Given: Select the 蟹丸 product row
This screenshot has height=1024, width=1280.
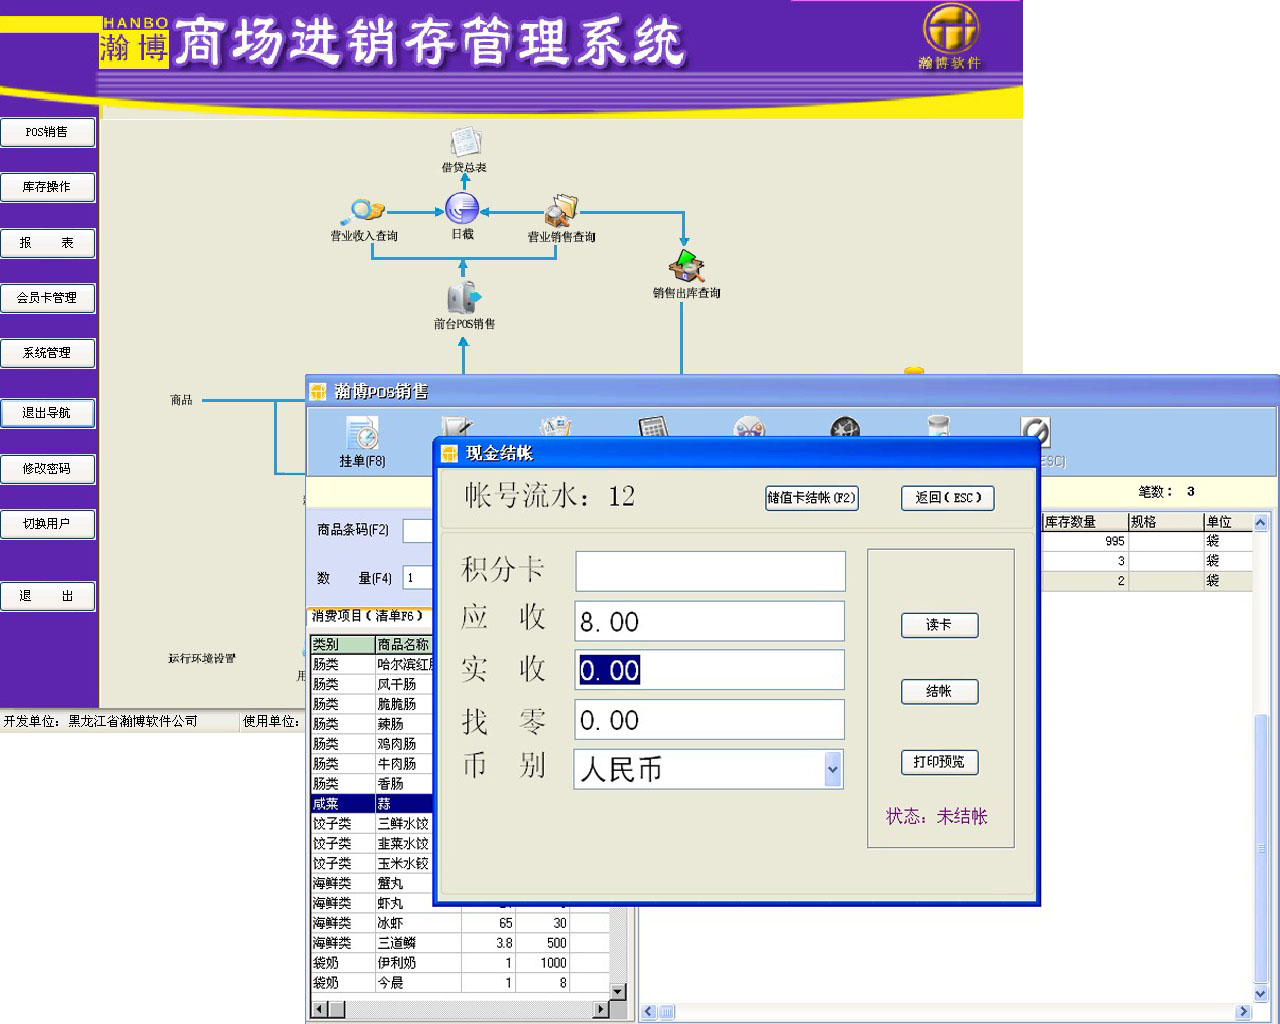Looking at the screenshot, I should click(x=371, y=883).
